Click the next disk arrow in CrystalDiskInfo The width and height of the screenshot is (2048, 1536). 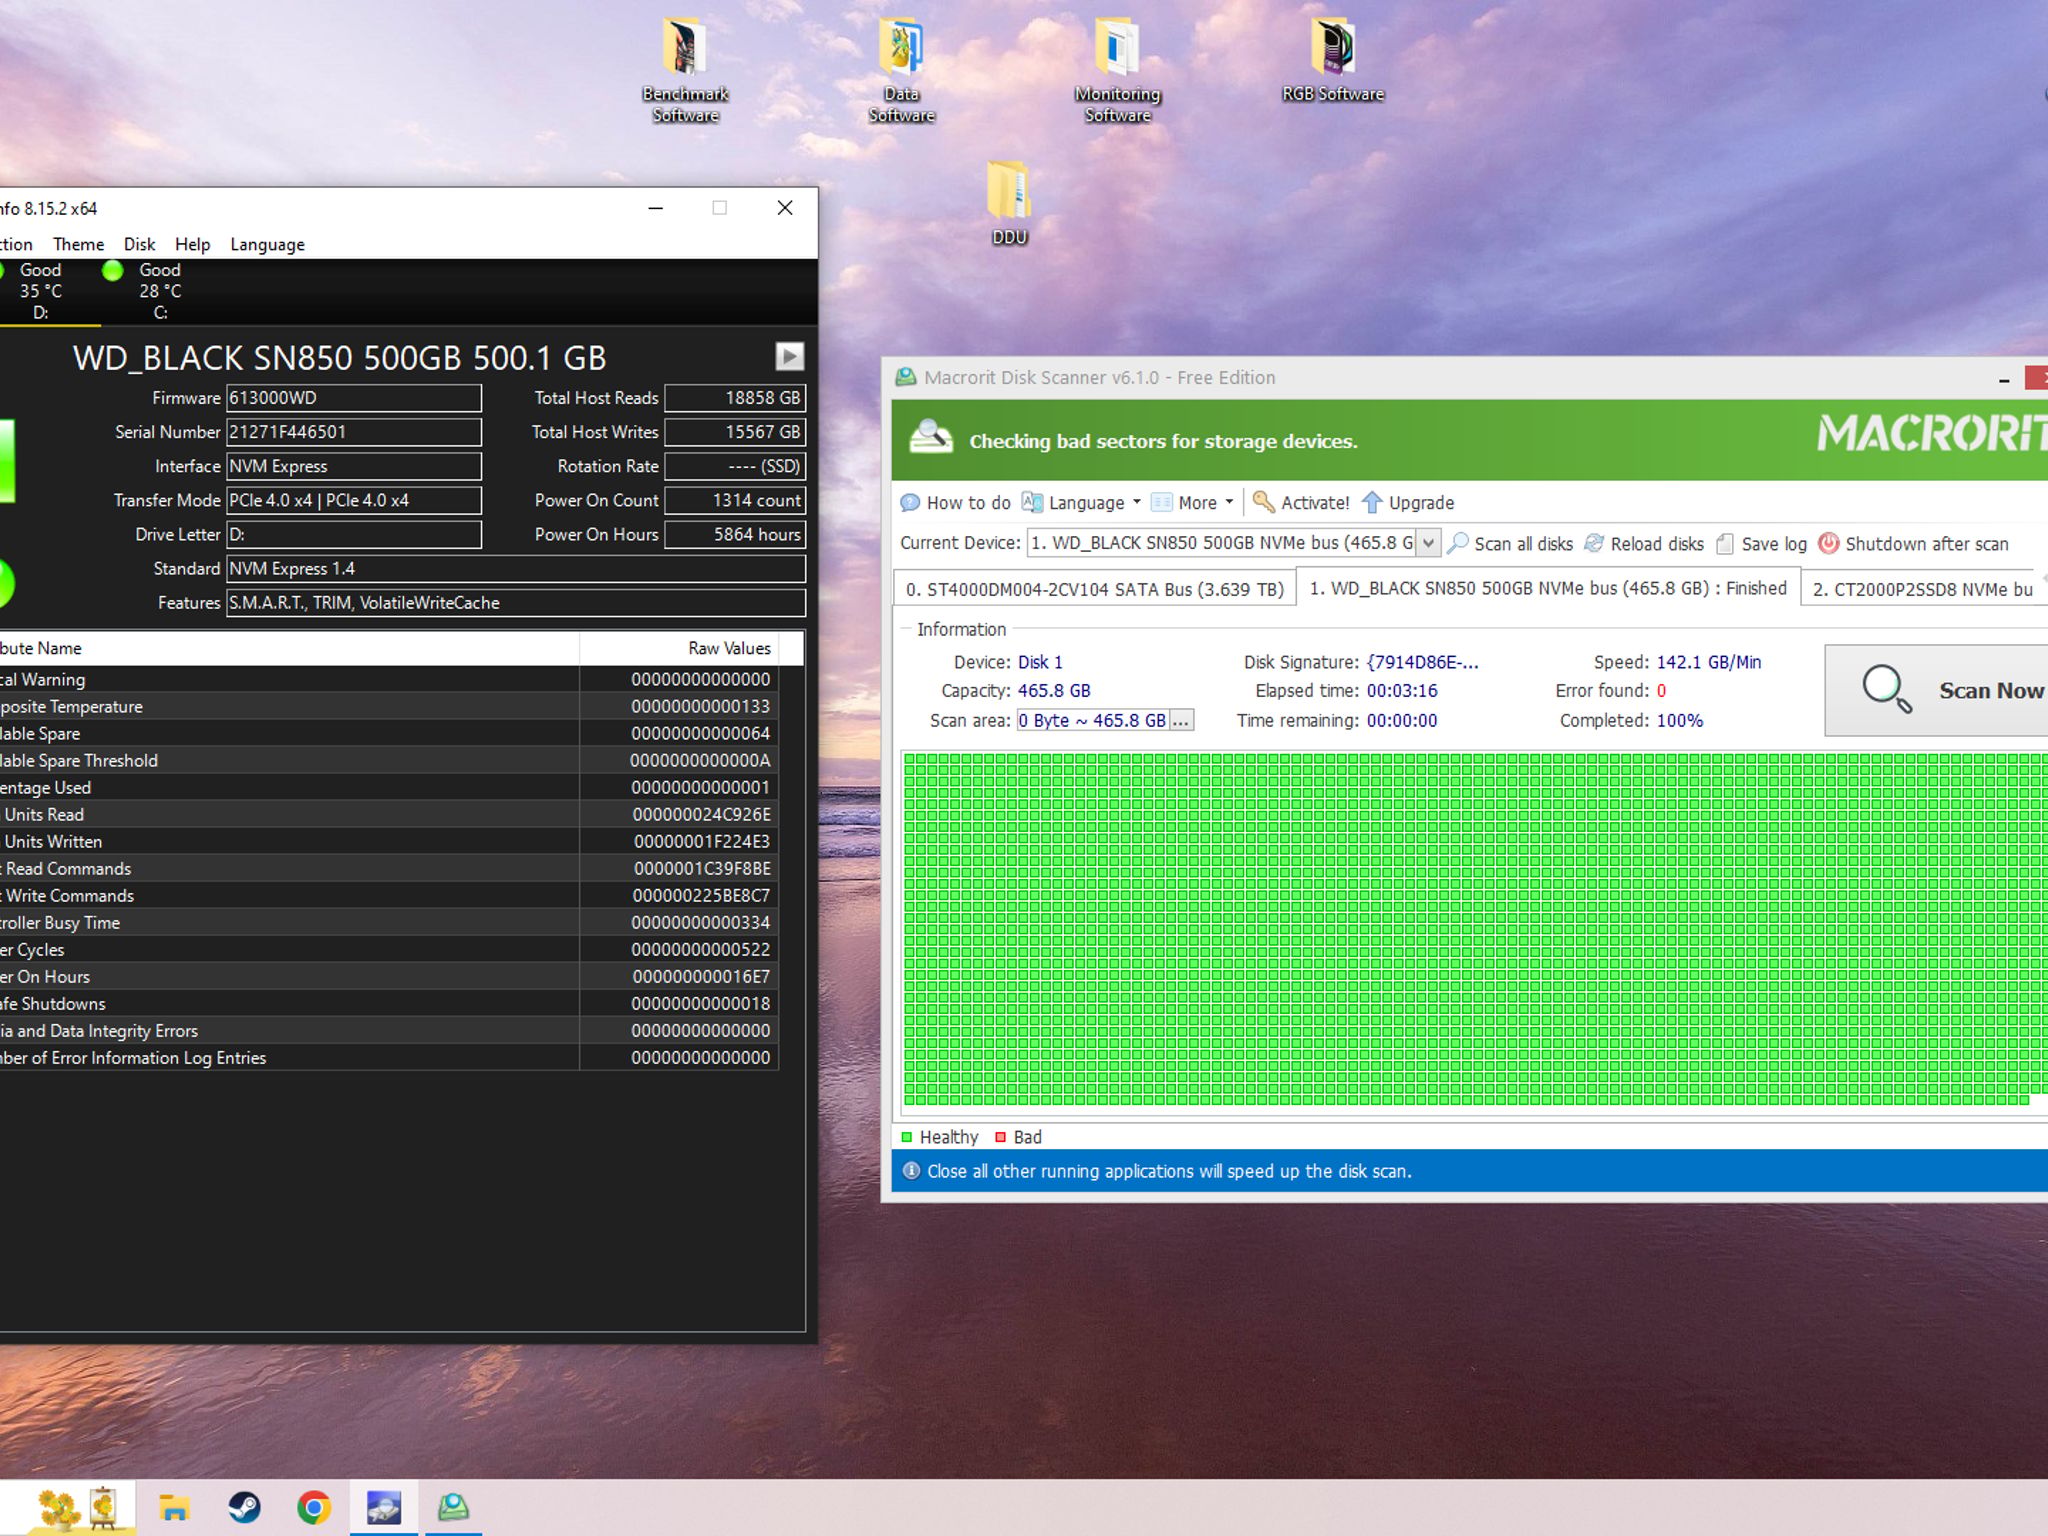pyautogui.click(x=789, y=357)
